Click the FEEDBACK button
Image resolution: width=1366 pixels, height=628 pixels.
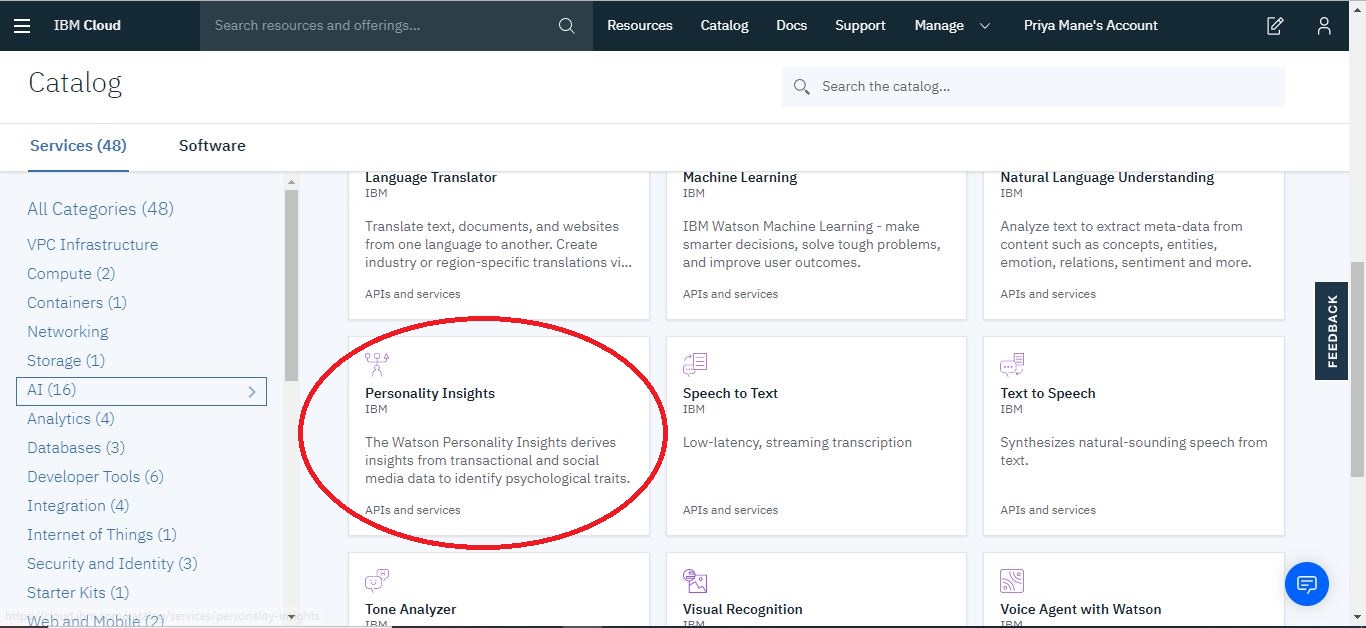coord(1331,330)
